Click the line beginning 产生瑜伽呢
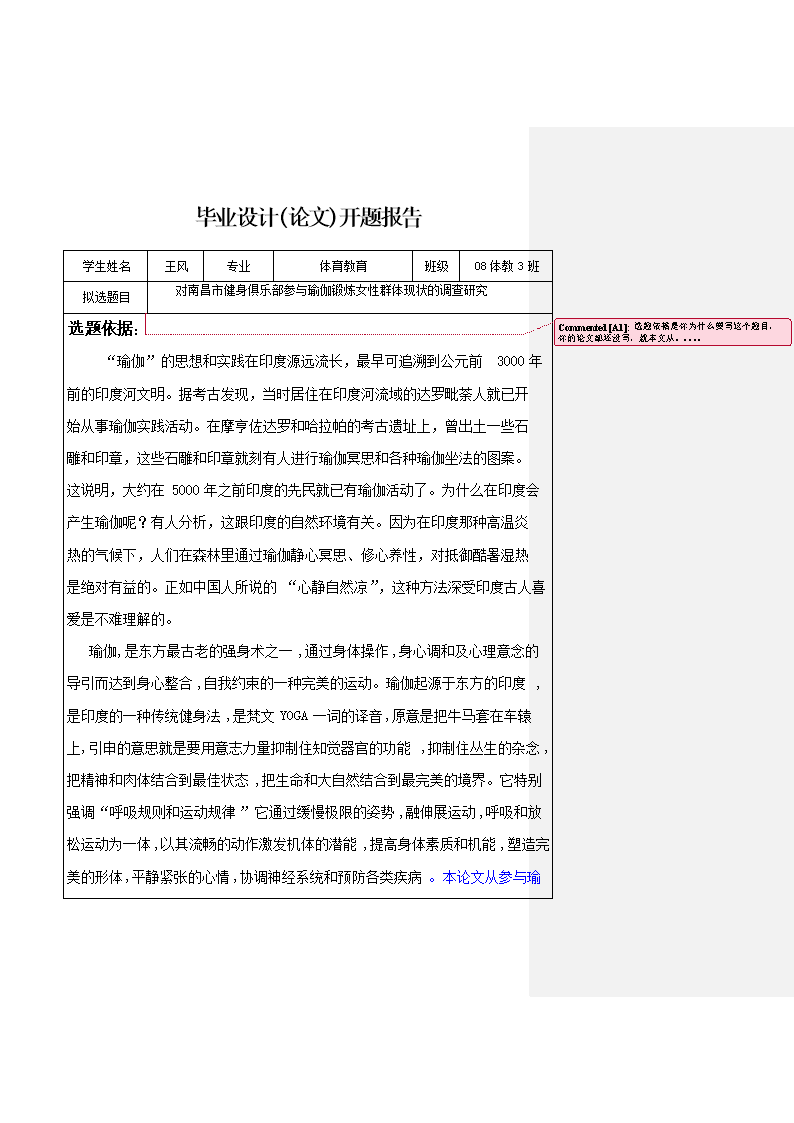 coord(297,523)
